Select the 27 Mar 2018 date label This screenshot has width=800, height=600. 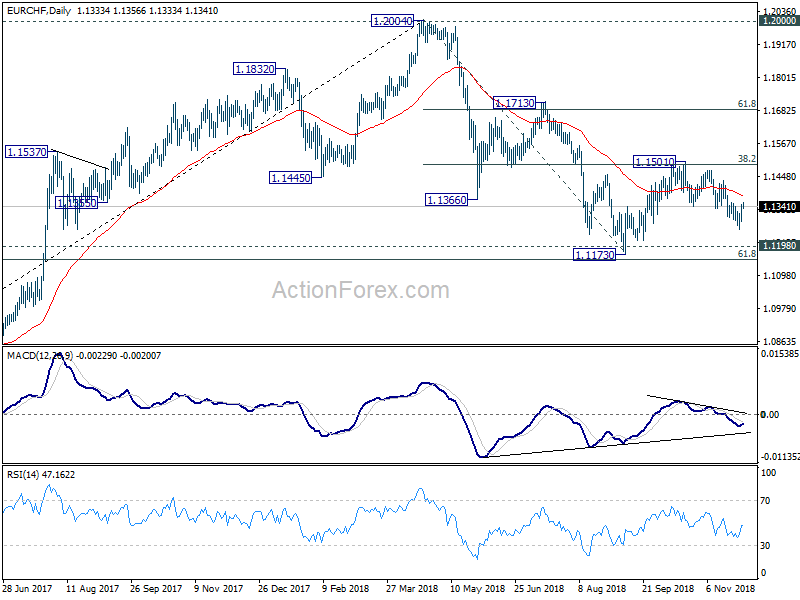[x=412, y=588]
